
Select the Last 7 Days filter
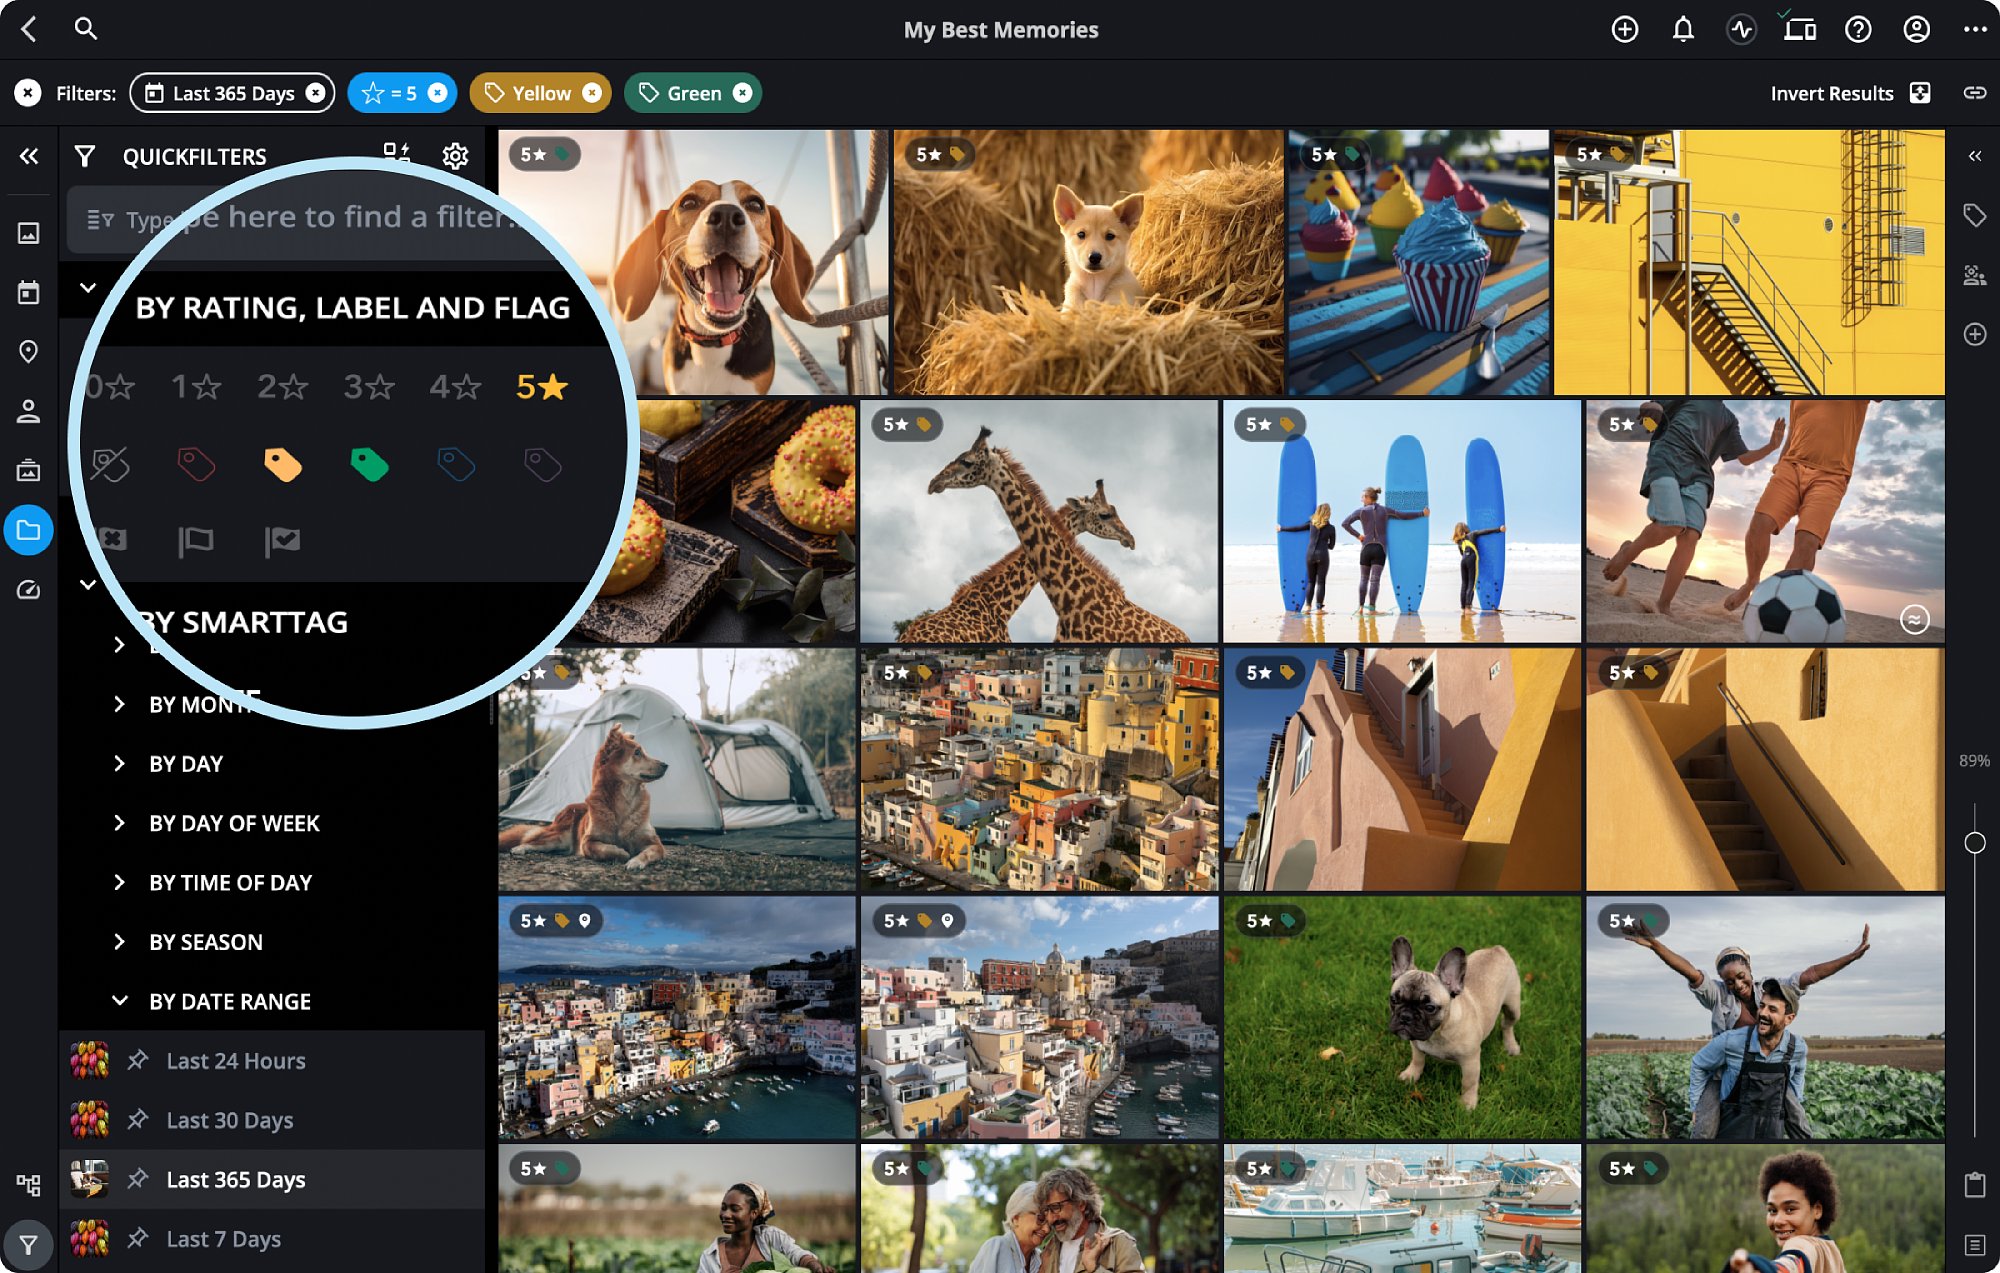272,1239
